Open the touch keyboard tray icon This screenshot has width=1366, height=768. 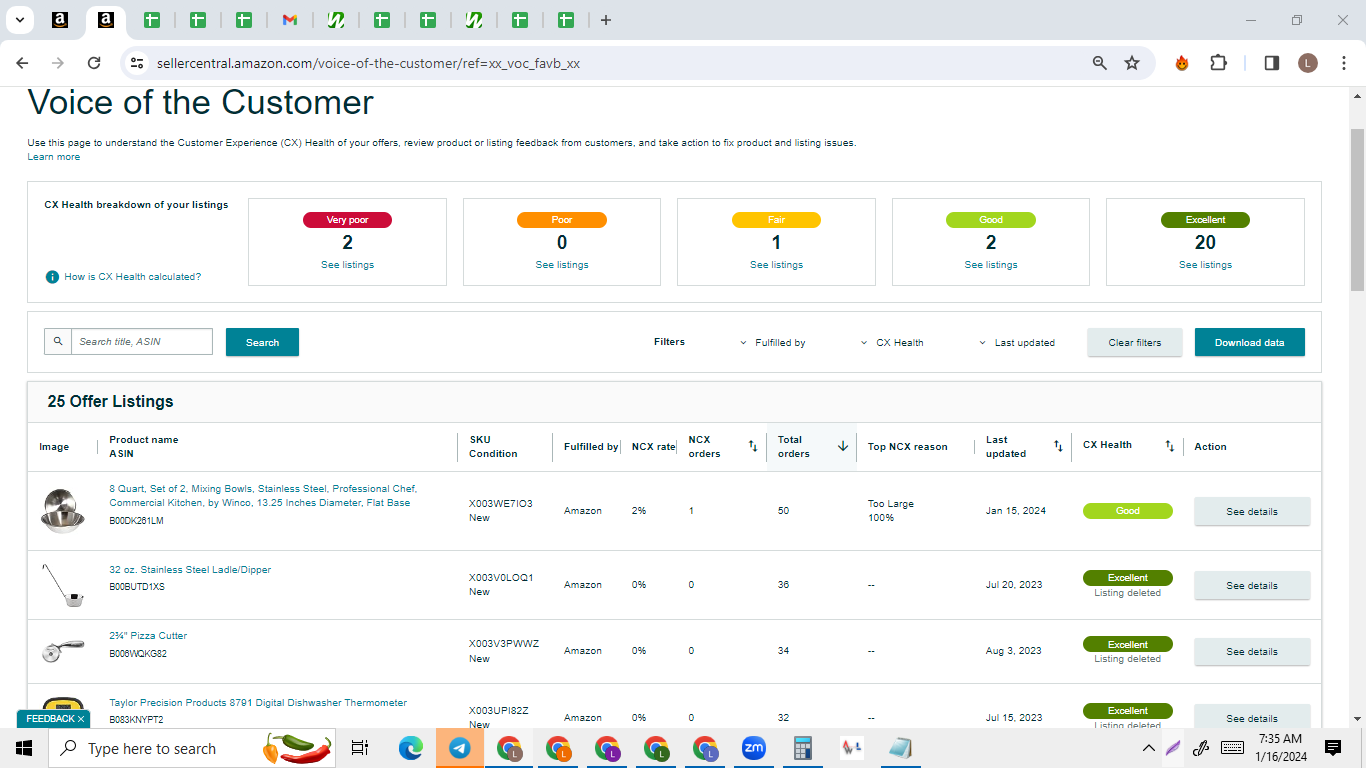[1232, 748]
